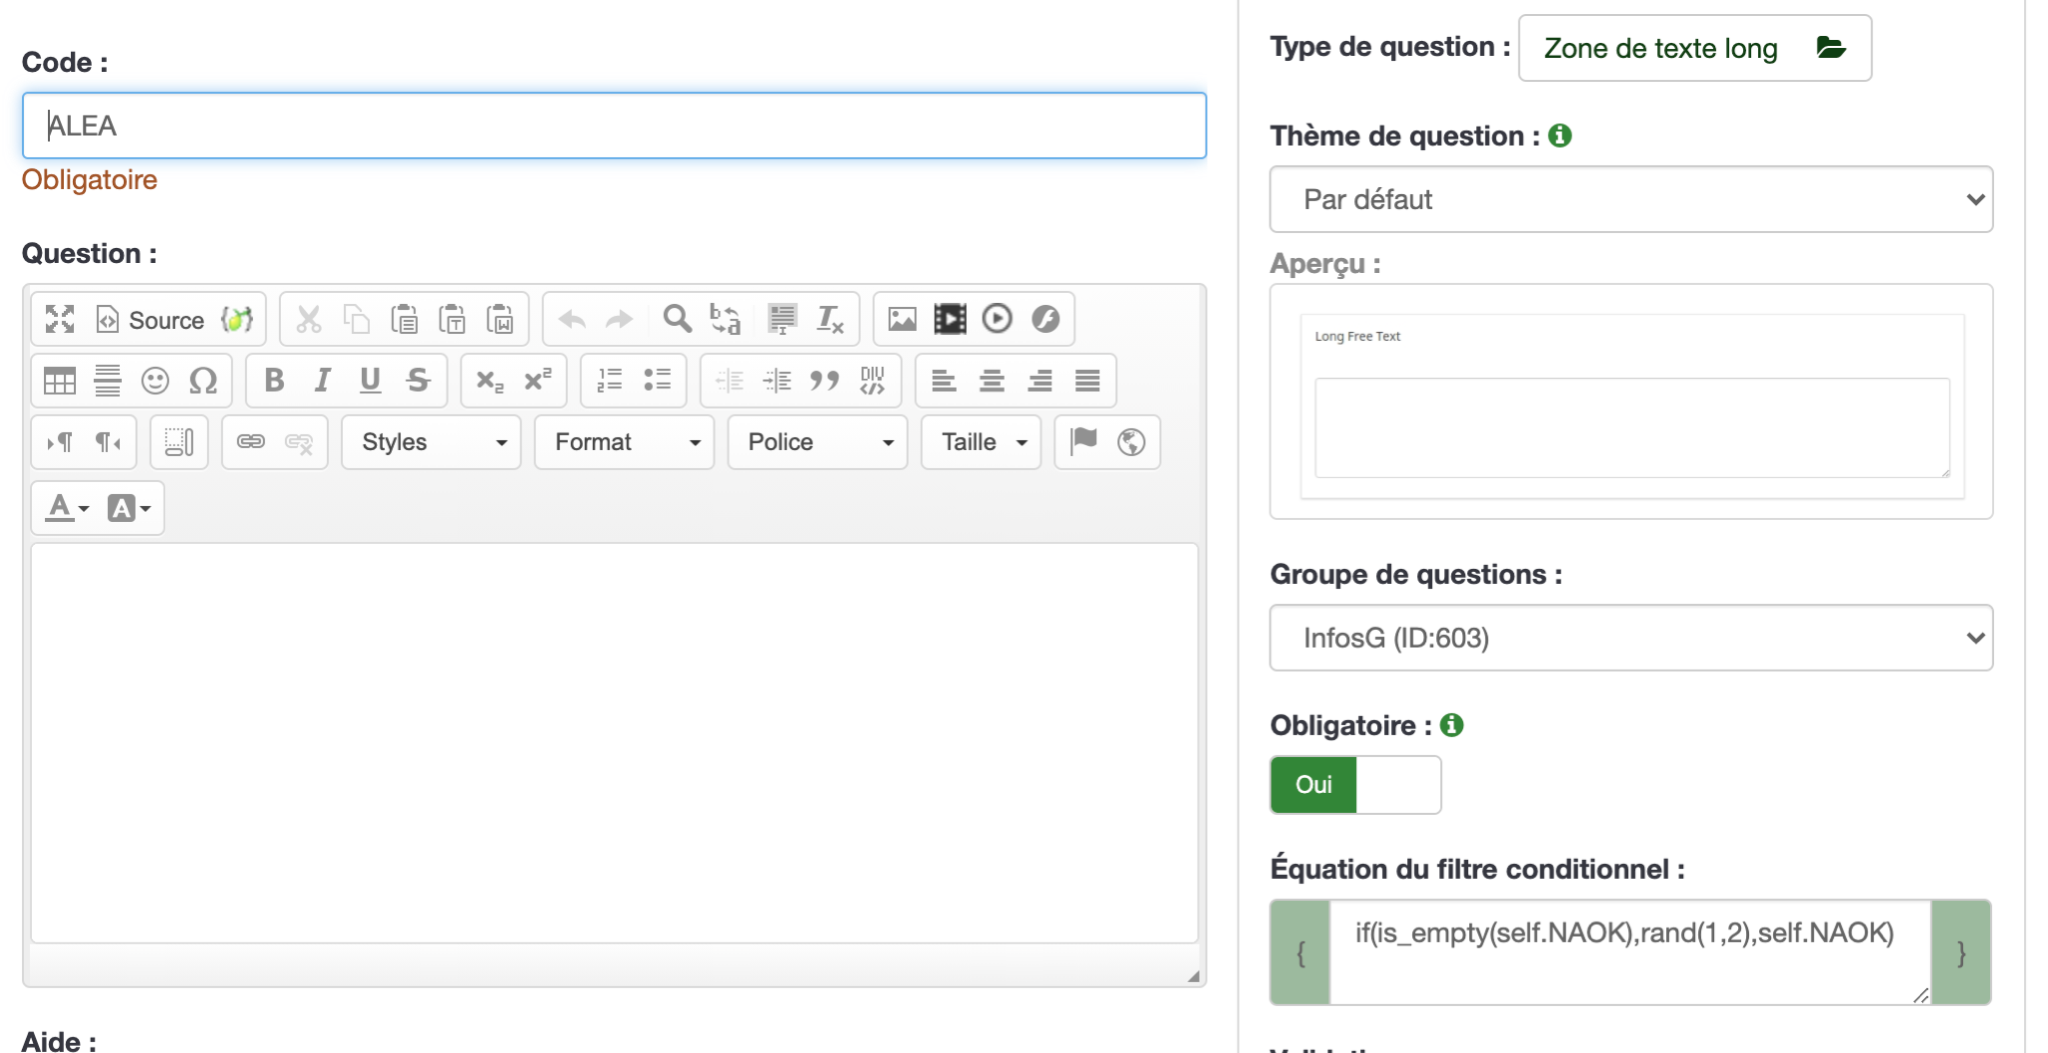Toggle underline formatting
2048x1053 pixels.
370,381
